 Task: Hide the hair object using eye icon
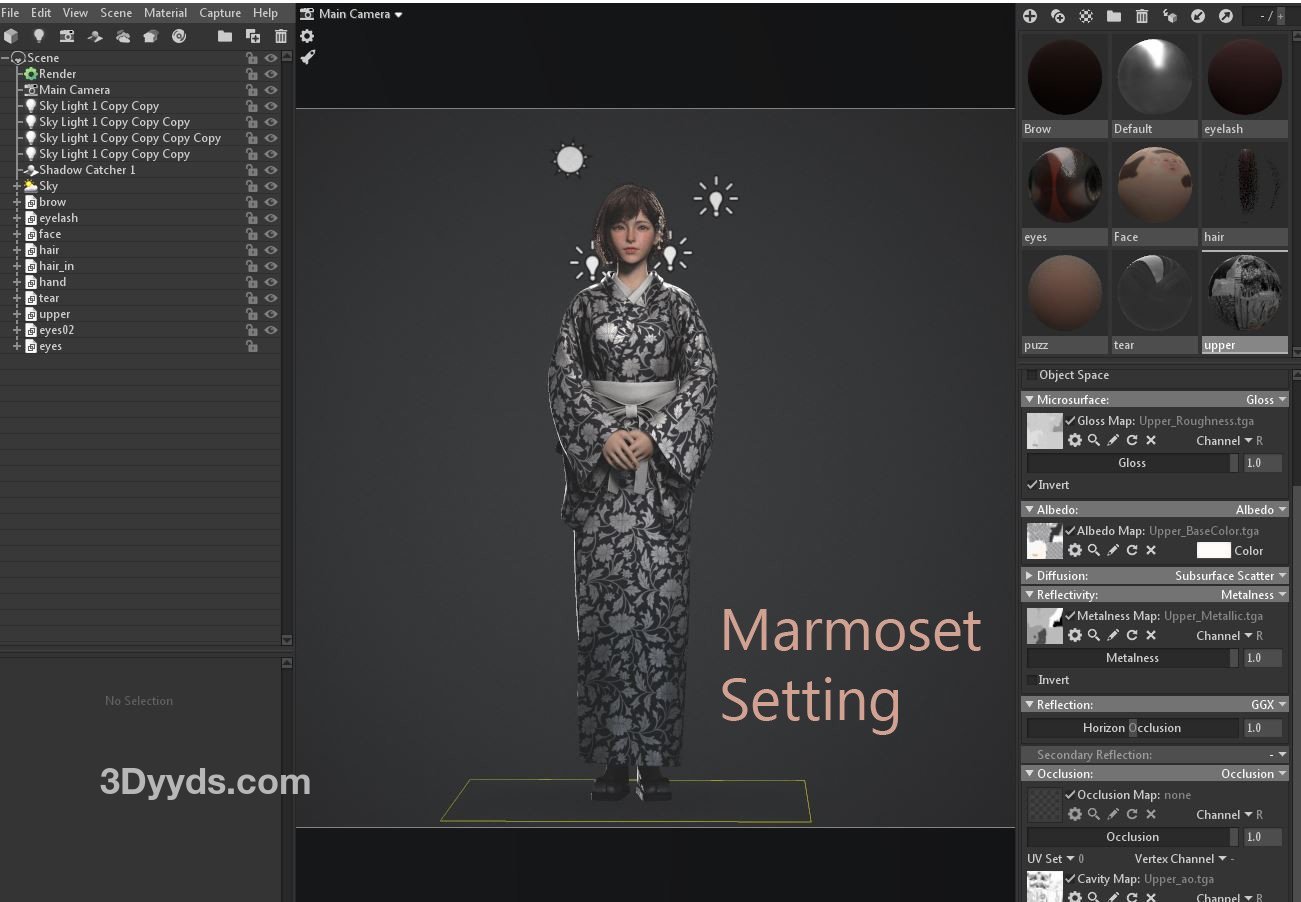coord(270,250)
